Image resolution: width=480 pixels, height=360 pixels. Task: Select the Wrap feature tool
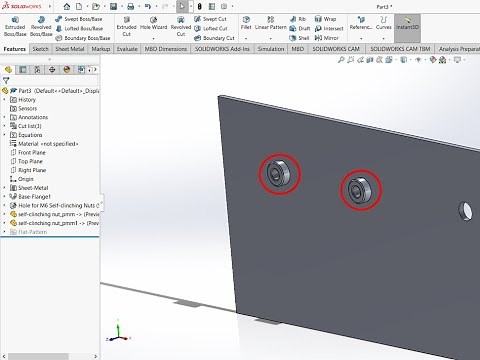pos(325,19)
